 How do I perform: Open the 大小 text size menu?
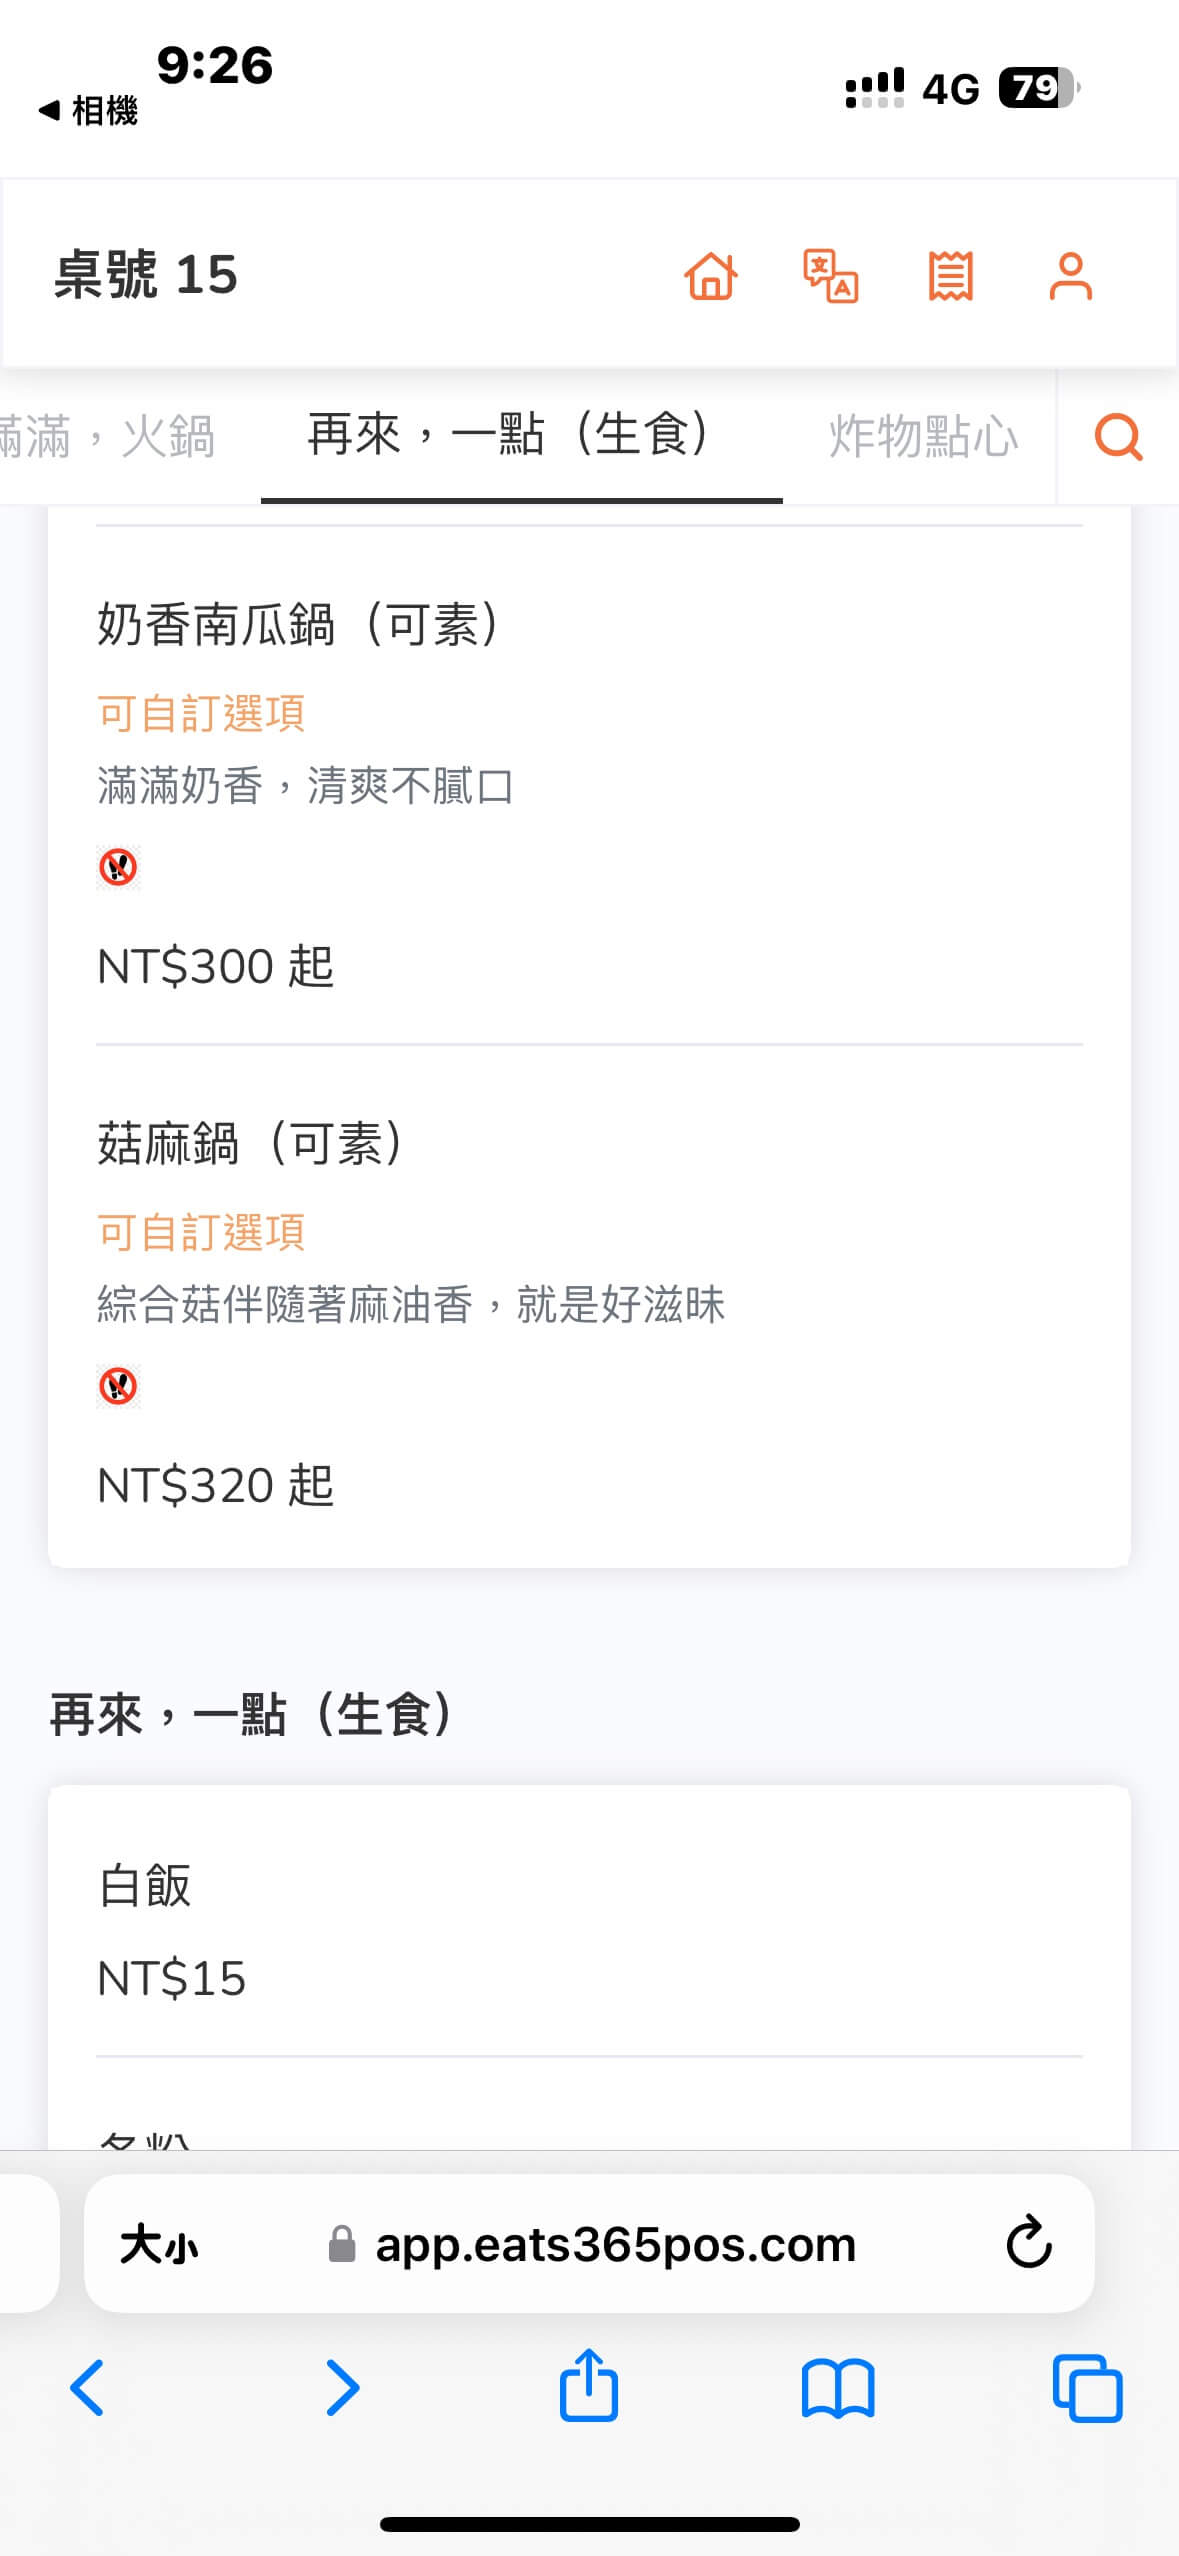point(159,2244)
